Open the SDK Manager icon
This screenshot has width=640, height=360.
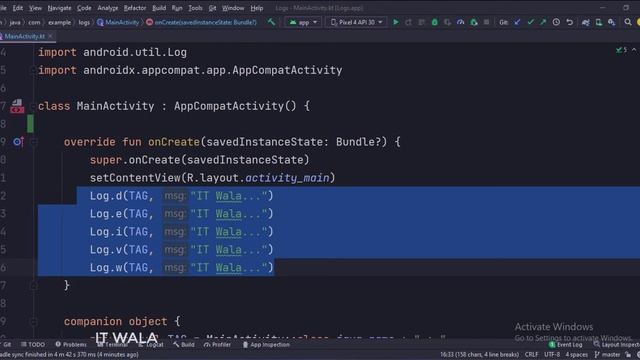pos(611,22)
